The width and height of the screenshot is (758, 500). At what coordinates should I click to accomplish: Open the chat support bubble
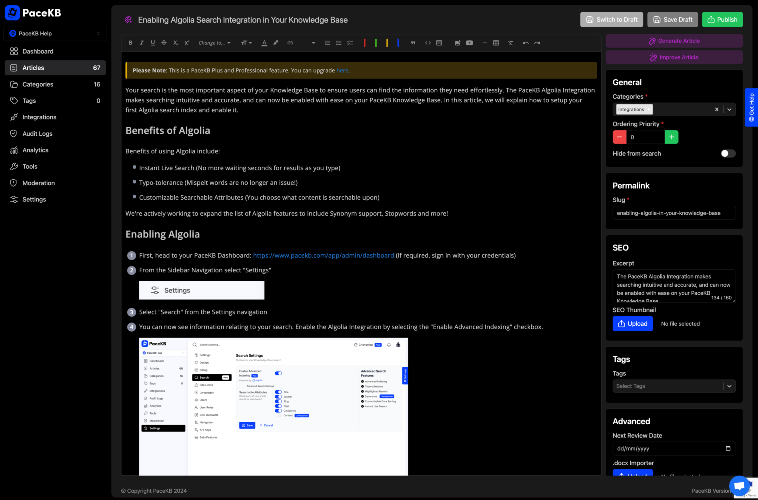click(739, 485)
